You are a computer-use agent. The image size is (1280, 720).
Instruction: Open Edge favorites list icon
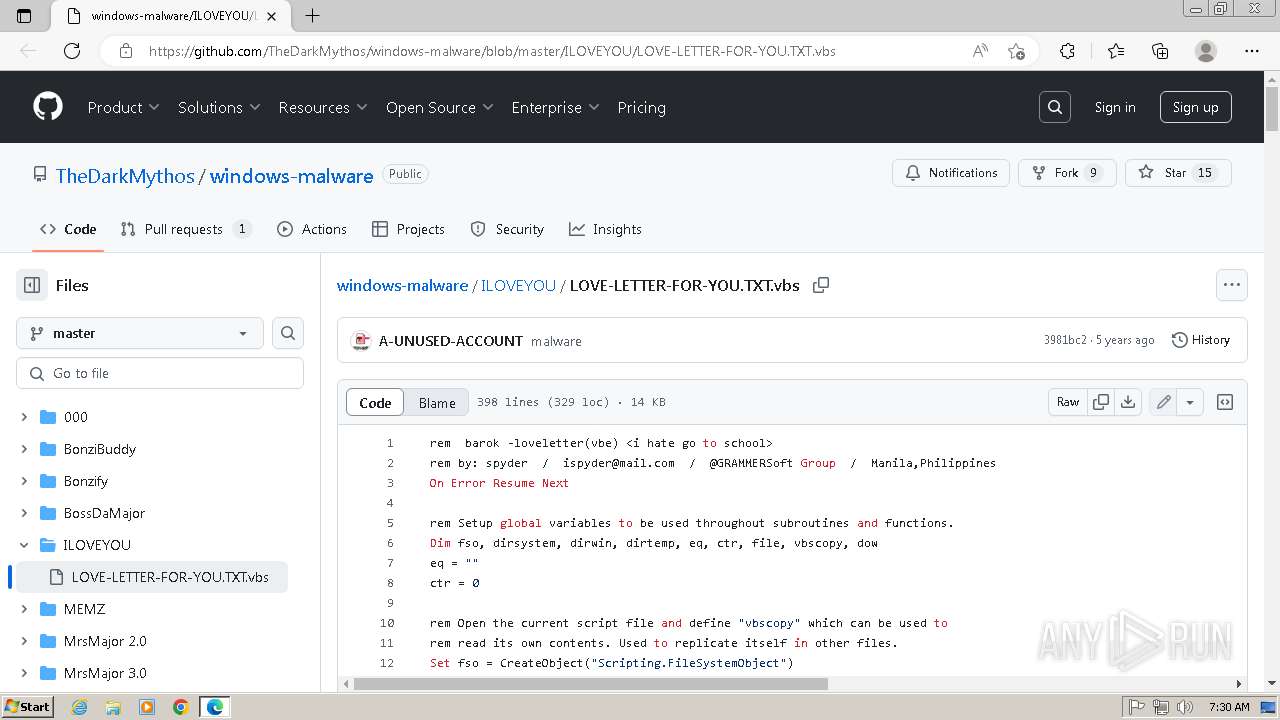coord(1116,51)
